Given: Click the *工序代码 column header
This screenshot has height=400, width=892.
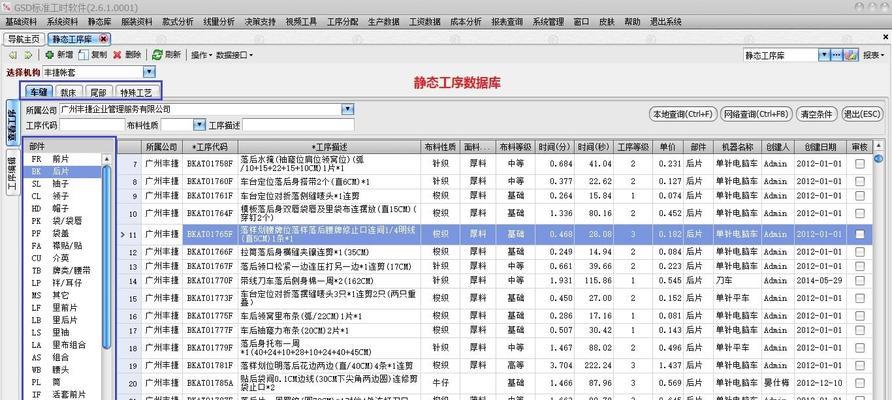Looking at the screenshot, I should point(210,146).
